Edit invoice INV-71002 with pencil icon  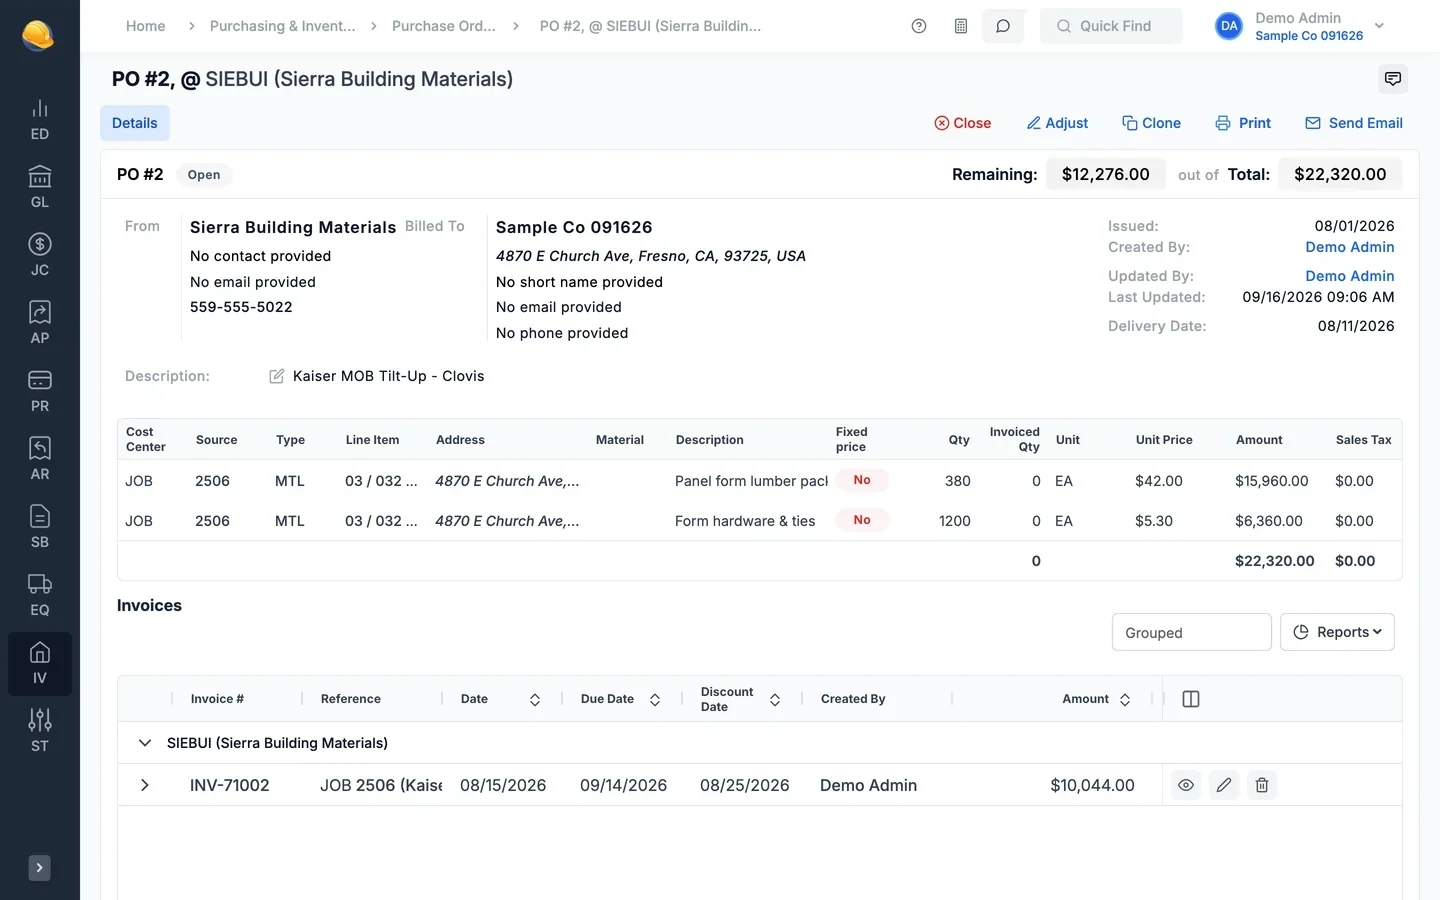(1224, 785)
